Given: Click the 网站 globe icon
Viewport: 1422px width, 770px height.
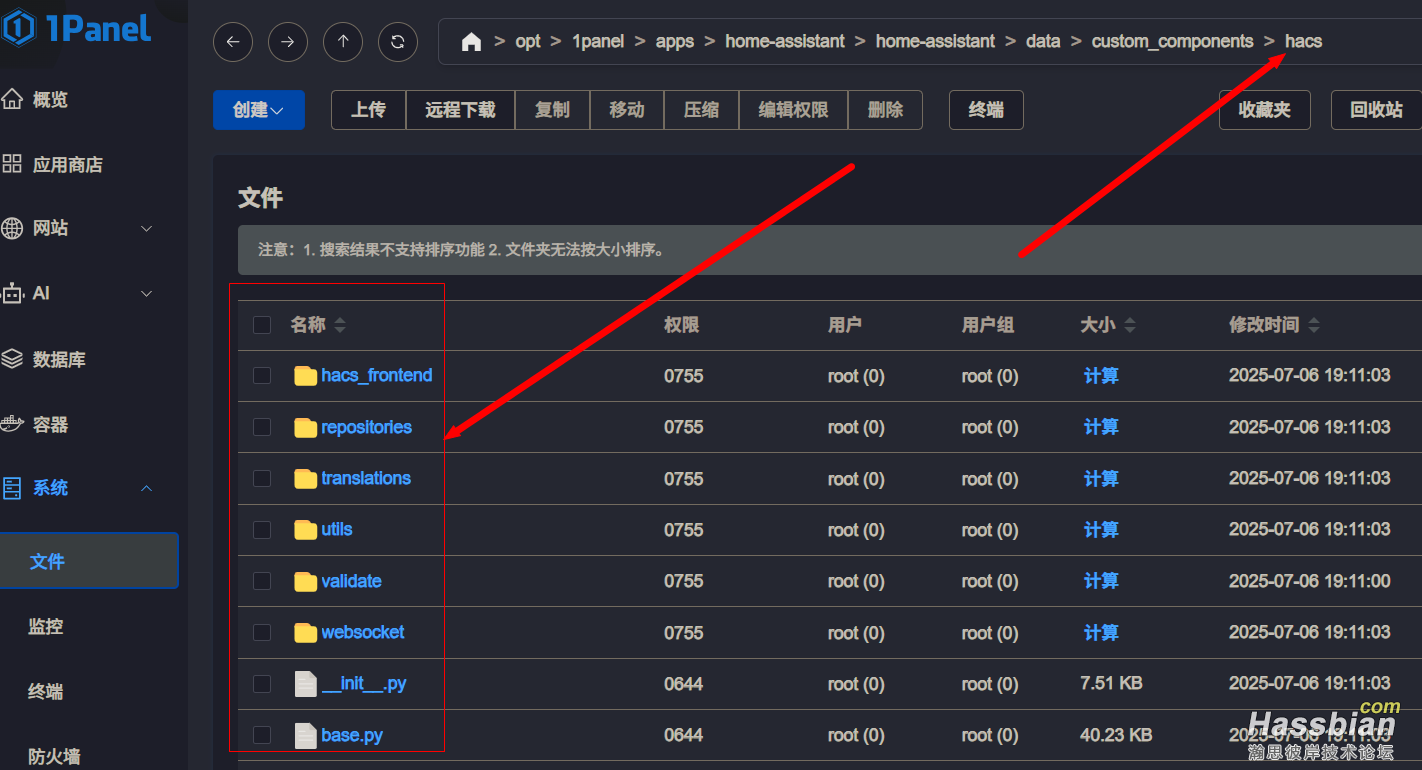Looking at the screenshot, I should point(12,228).
